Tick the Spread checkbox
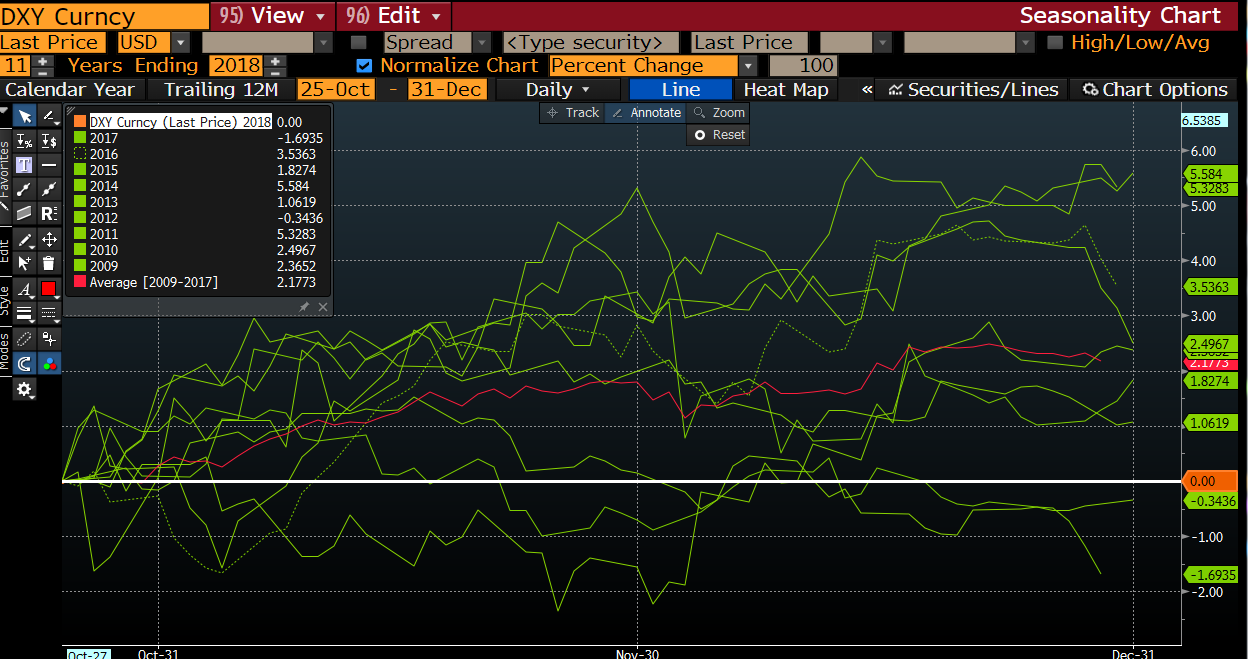1248x659 pixels. (359, 43)
